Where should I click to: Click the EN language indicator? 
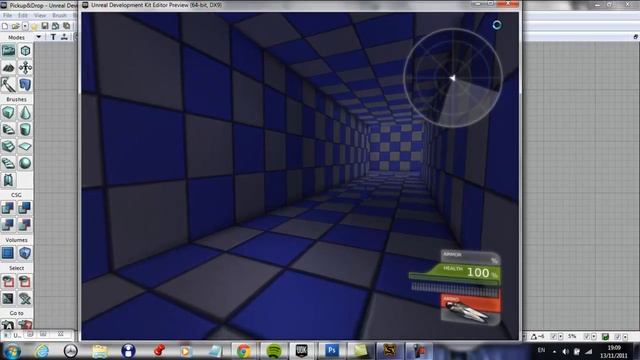541,350
